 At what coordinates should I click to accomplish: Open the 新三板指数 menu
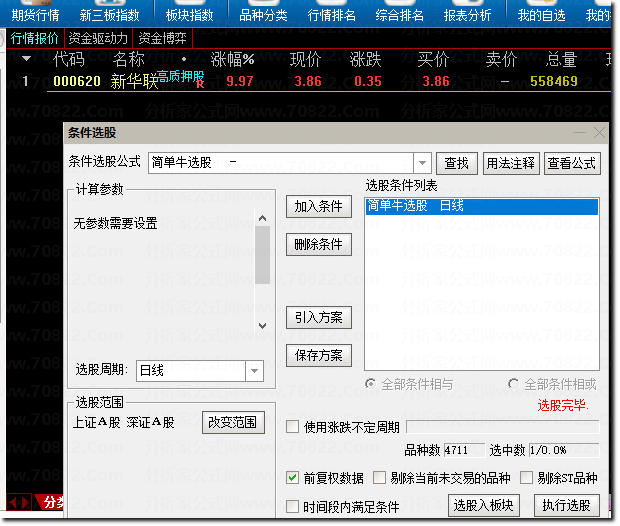click(110, 15)
